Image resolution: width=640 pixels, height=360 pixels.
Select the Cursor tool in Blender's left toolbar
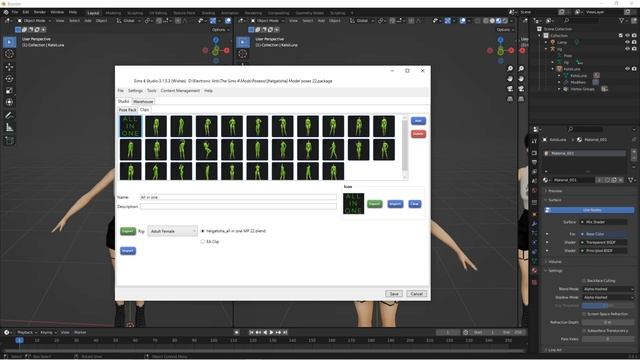9,54
